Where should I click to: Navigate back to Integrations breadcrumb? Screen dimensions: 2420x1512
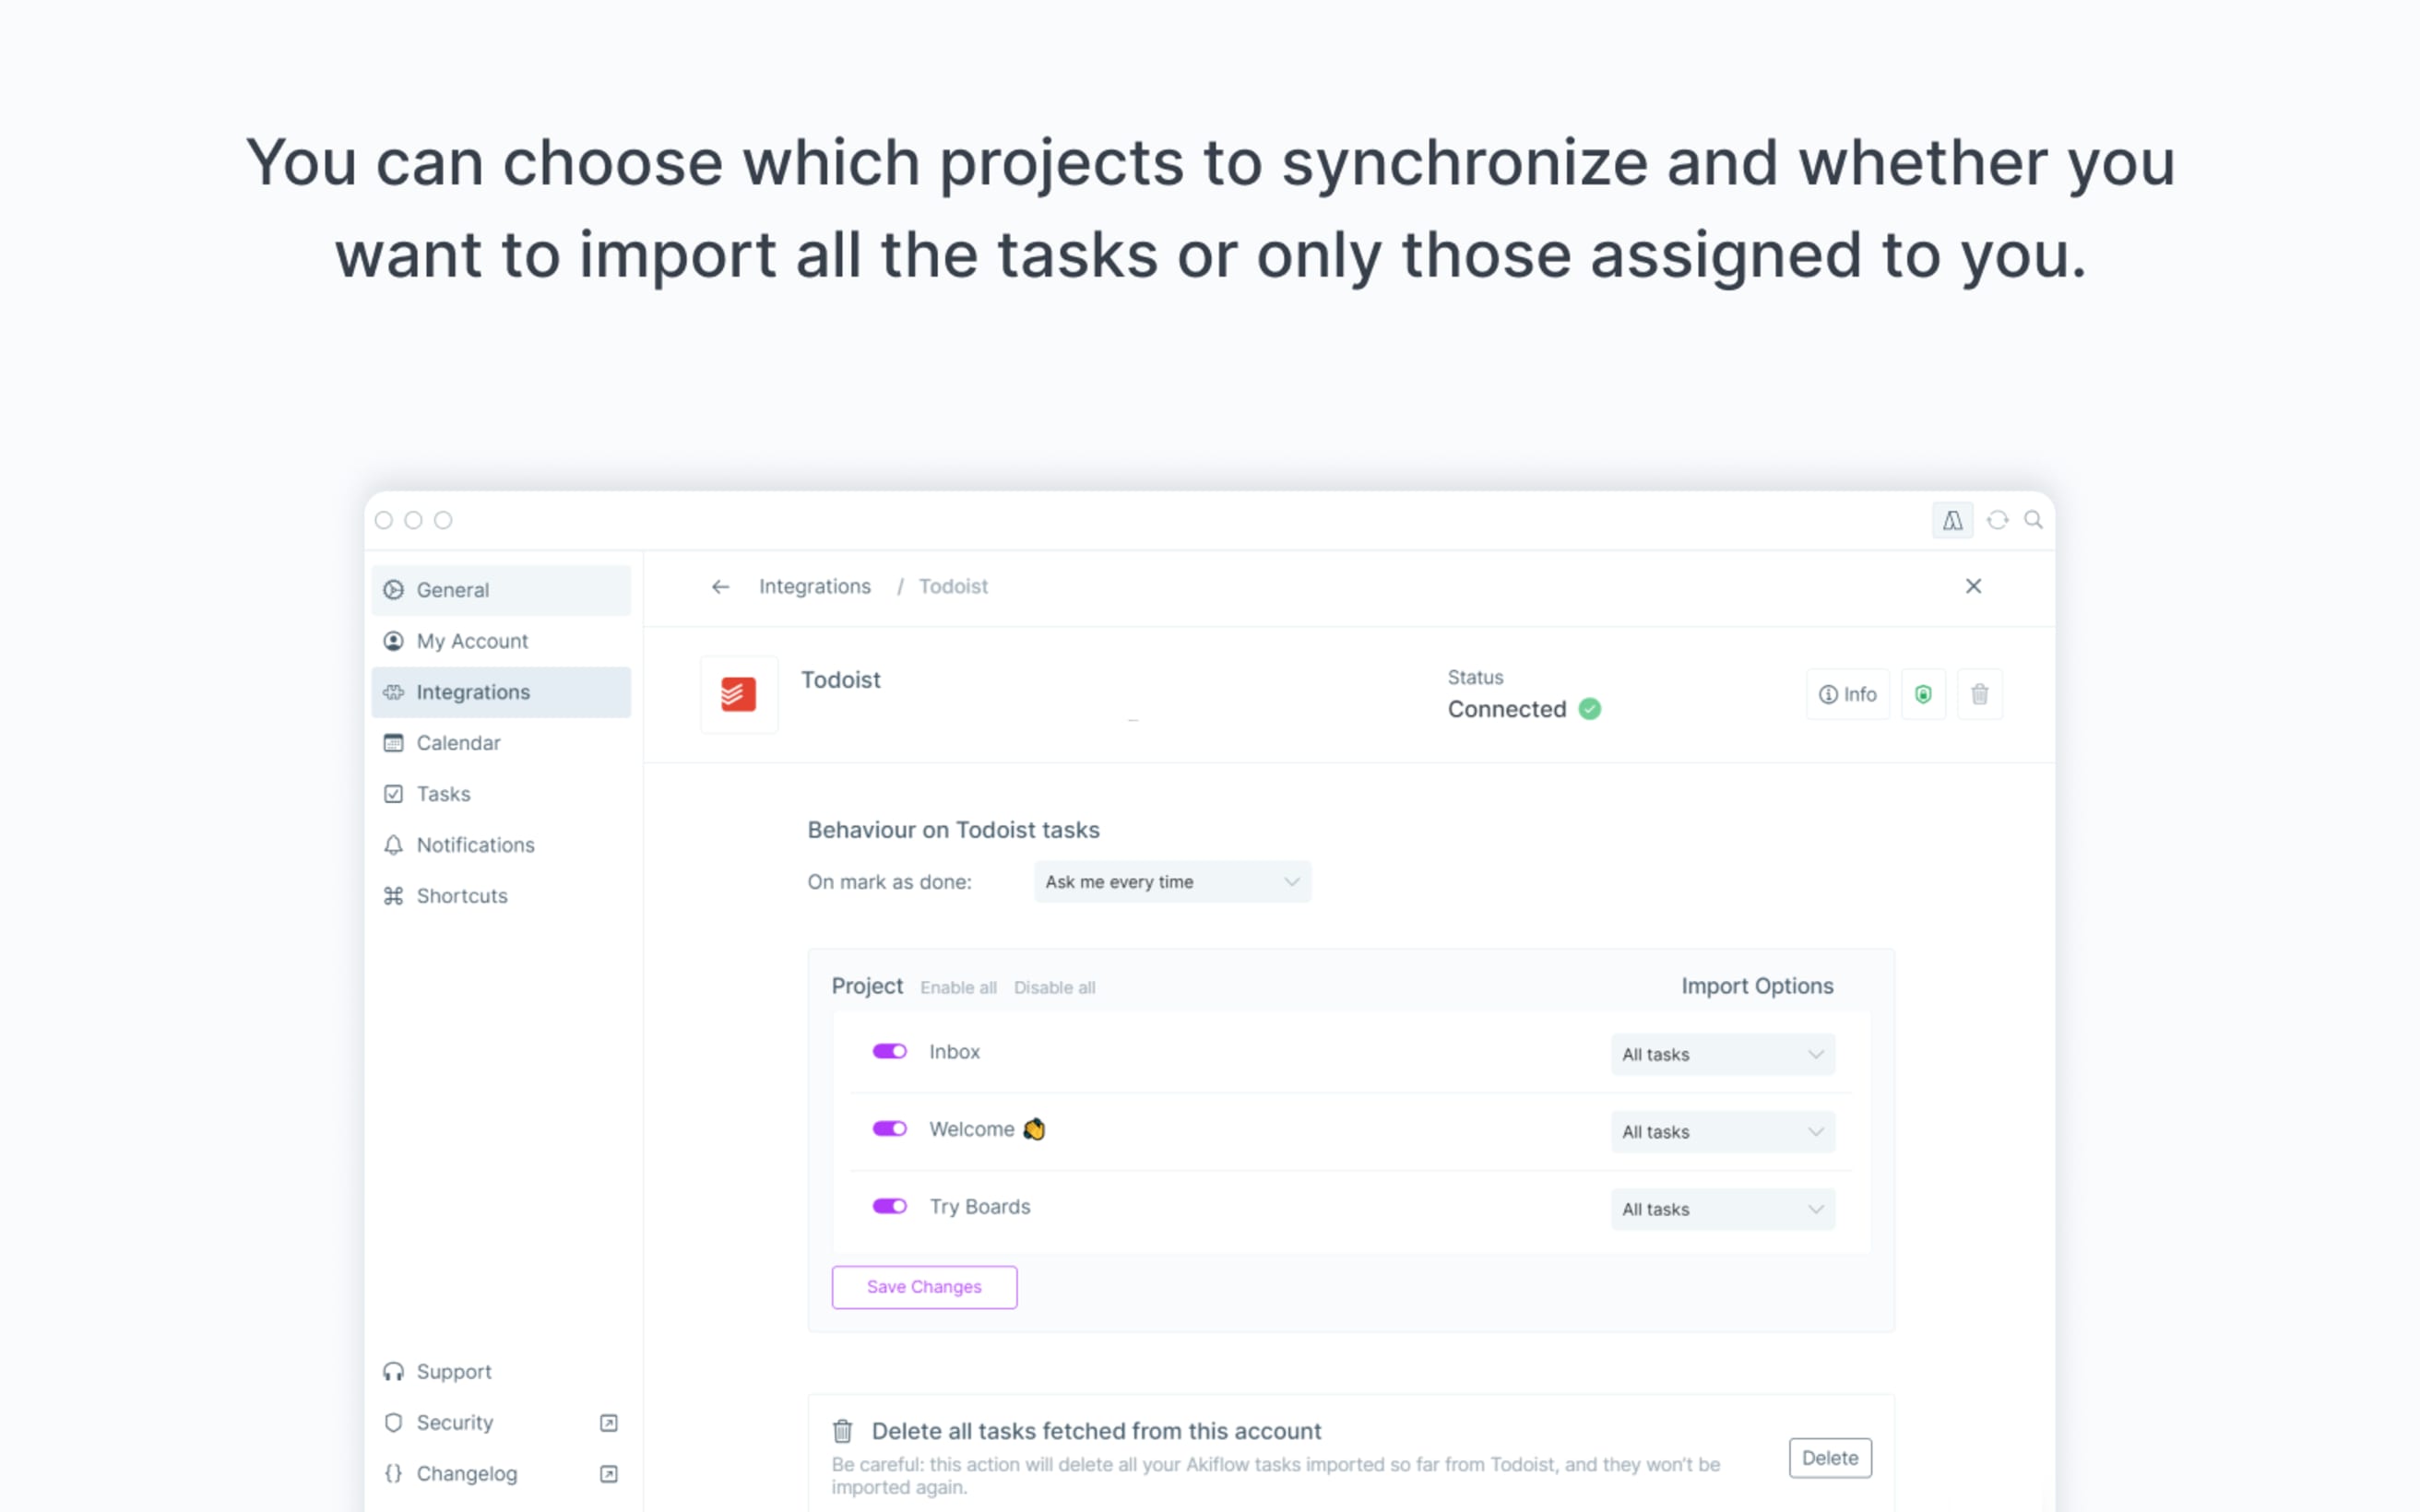[x=815, y=585]
